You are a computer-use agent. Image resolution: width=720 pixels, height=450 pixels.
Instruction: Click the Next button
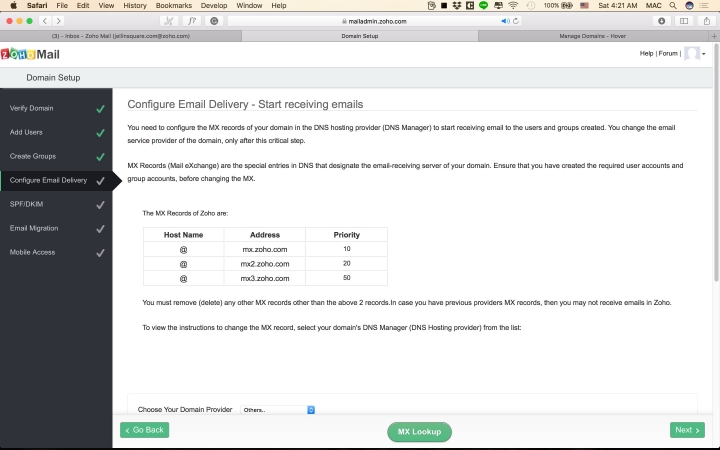(x=687, y=430)
